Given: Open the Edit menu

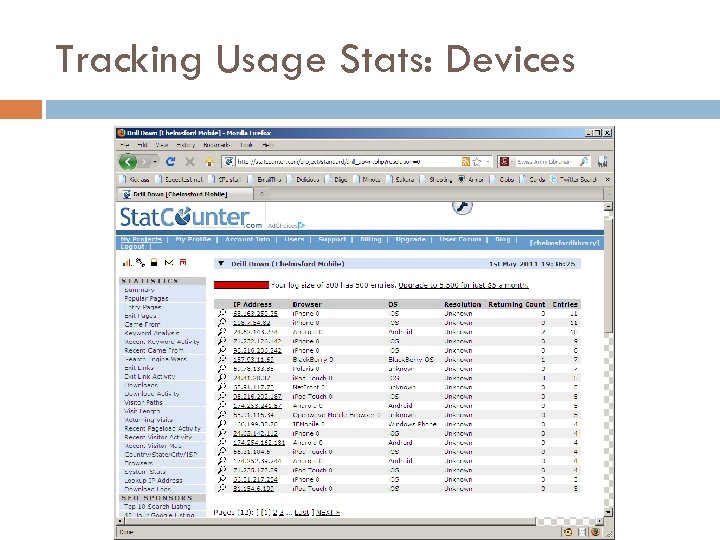Looking at the screenshot, I should 142,145.
